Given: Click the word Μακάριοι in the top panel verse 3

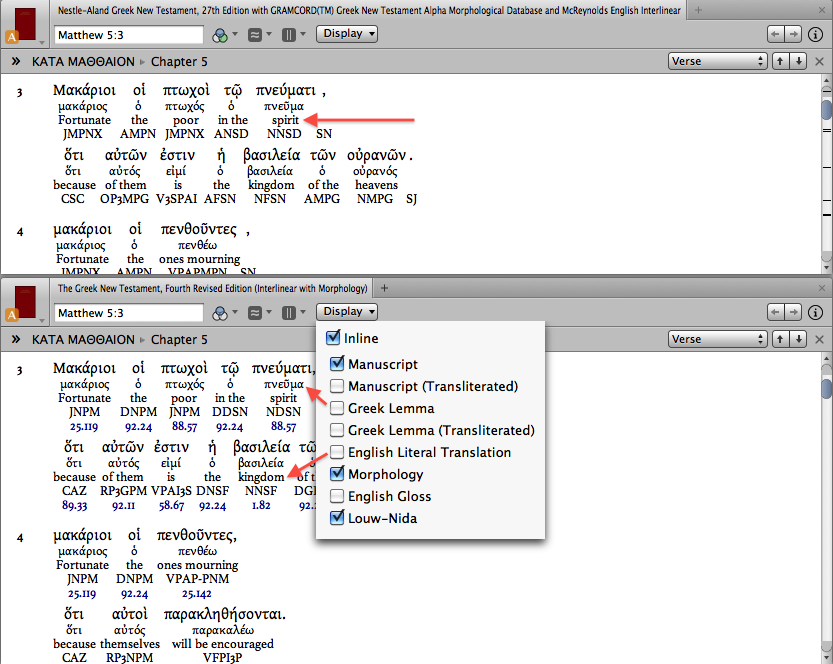Looking at the screenshot, I should 84,90.
